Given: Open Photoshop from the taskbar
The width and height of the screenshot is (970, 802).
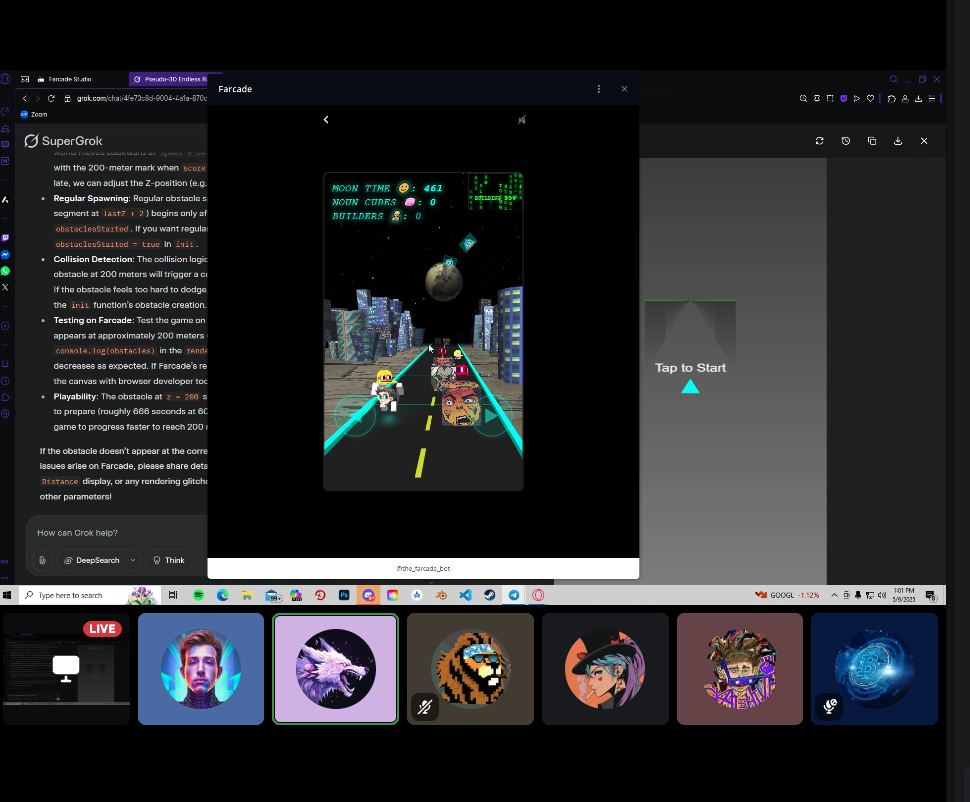Looking at the screenshot, I should pyautogui.click(x=344, y=595).
